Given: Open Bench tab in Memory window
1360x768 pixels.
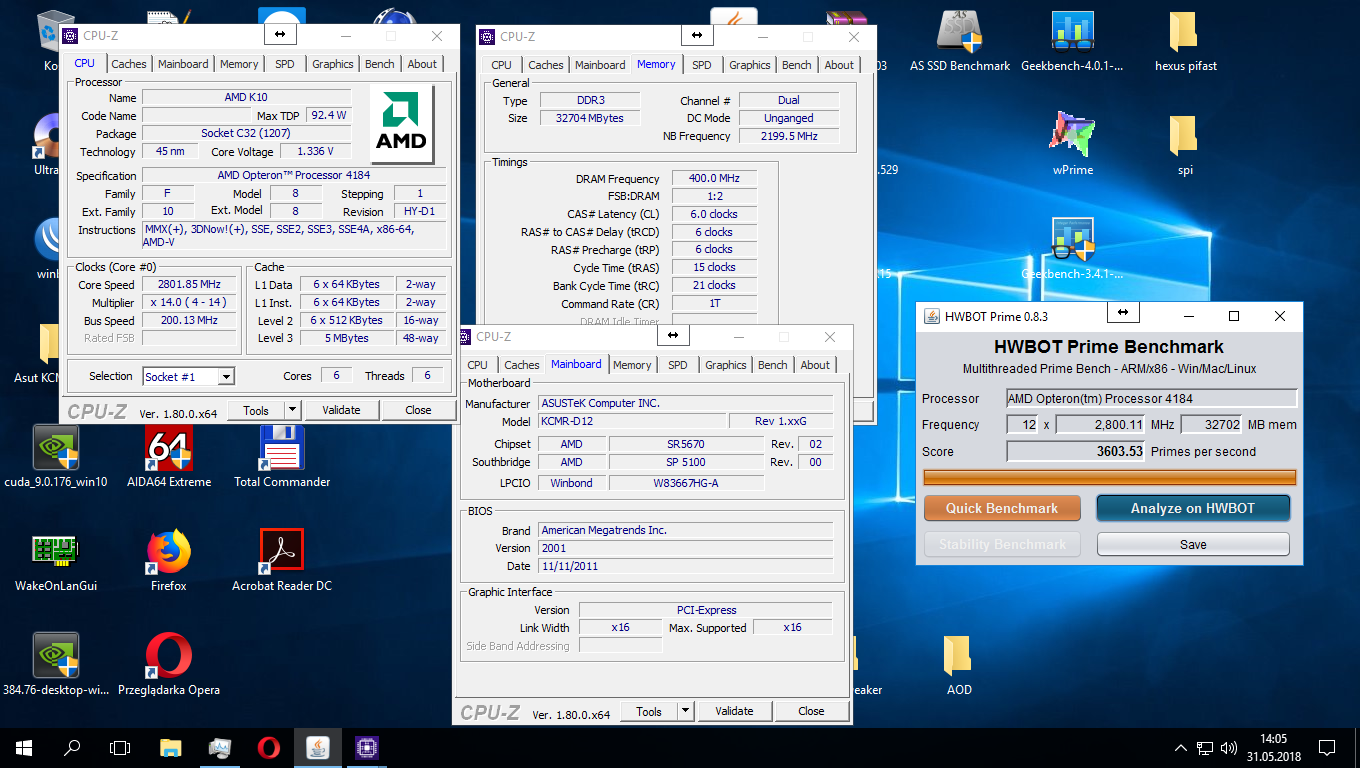Looking at the screenshot, I should pos(797,65).
